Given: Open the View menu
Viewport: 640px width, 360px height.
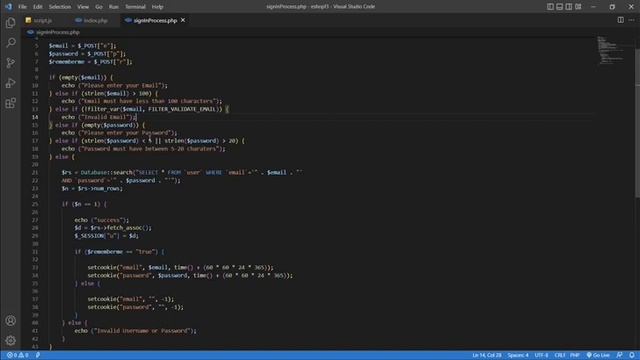Looking at the screenshot, I should tap(83, 7).
